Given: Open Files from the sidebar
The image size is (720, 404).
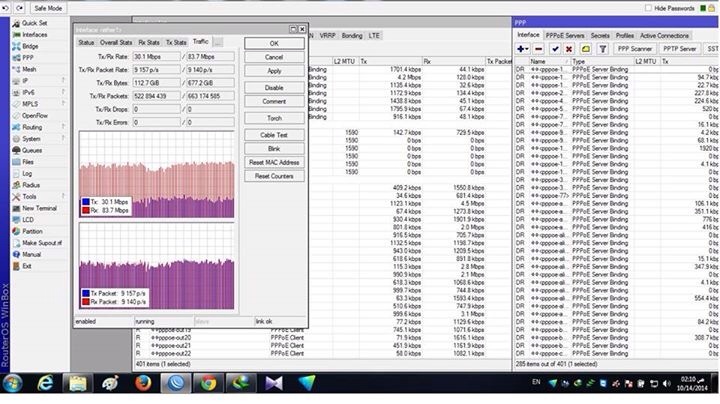Looking at the screenshot, I should [x=23, y=162].
